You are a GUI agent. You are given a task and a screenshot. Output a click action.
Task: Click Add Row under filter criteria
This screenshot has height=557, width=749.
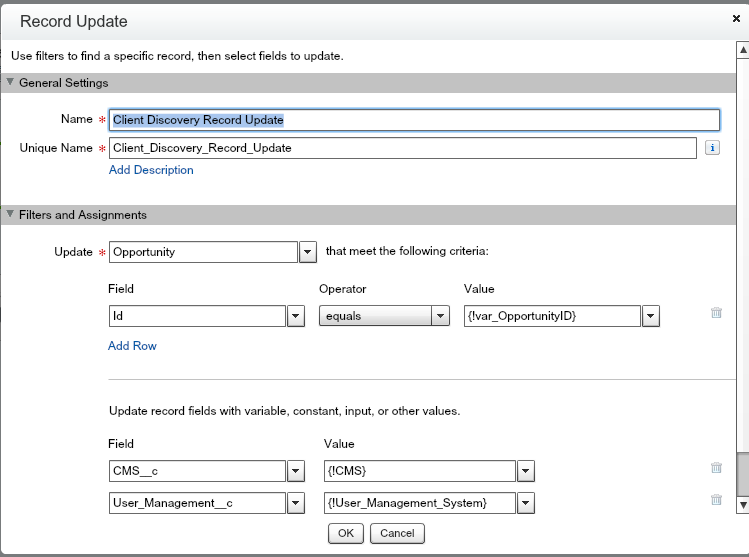point(132,346)
